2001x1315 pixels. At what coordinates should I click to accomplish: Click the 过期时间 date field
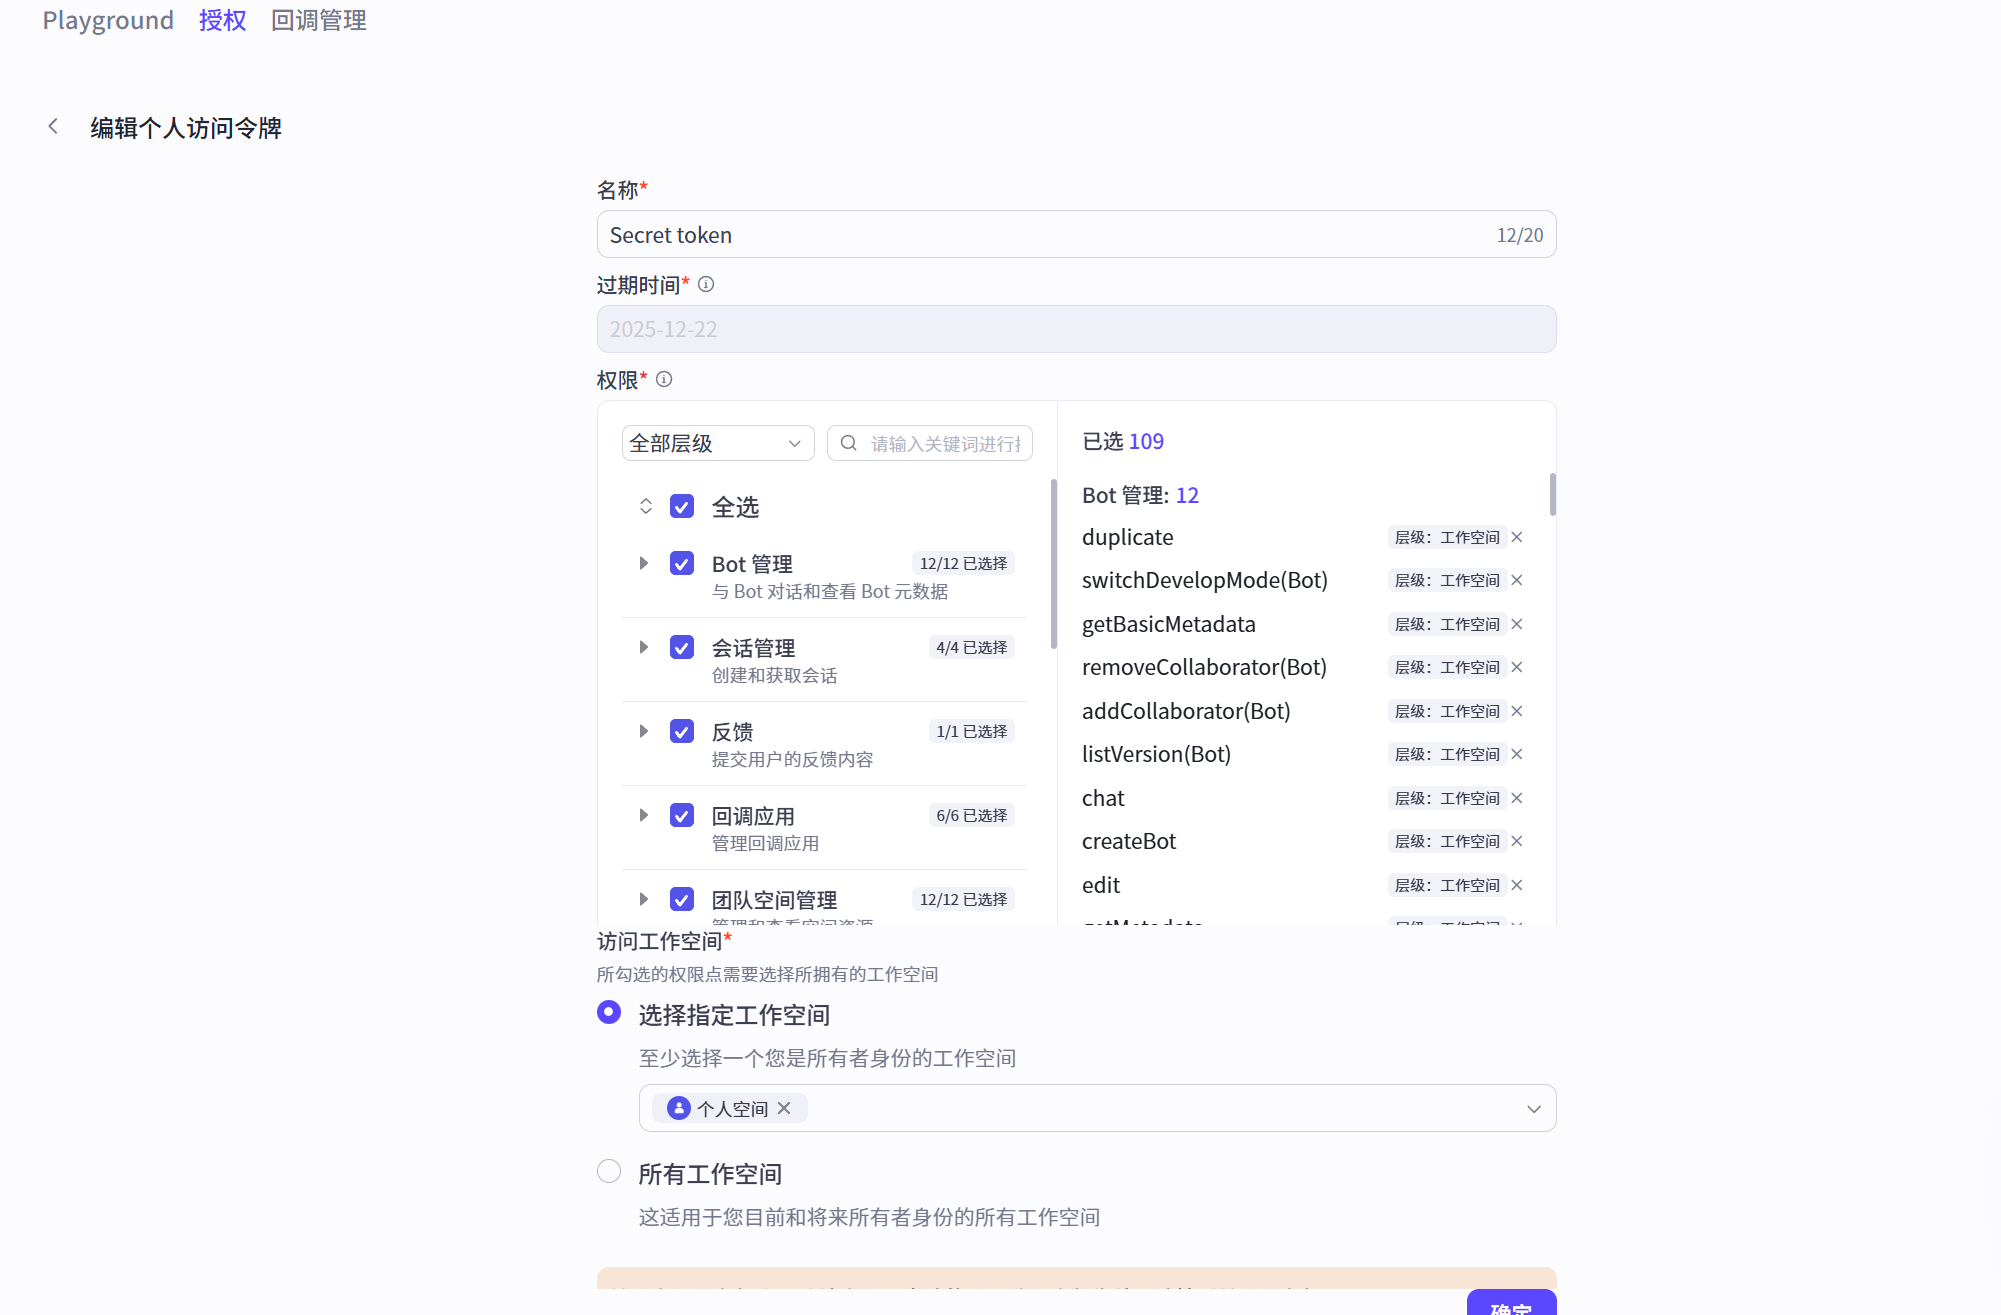pyautogui.click(x=1076, y=330)
